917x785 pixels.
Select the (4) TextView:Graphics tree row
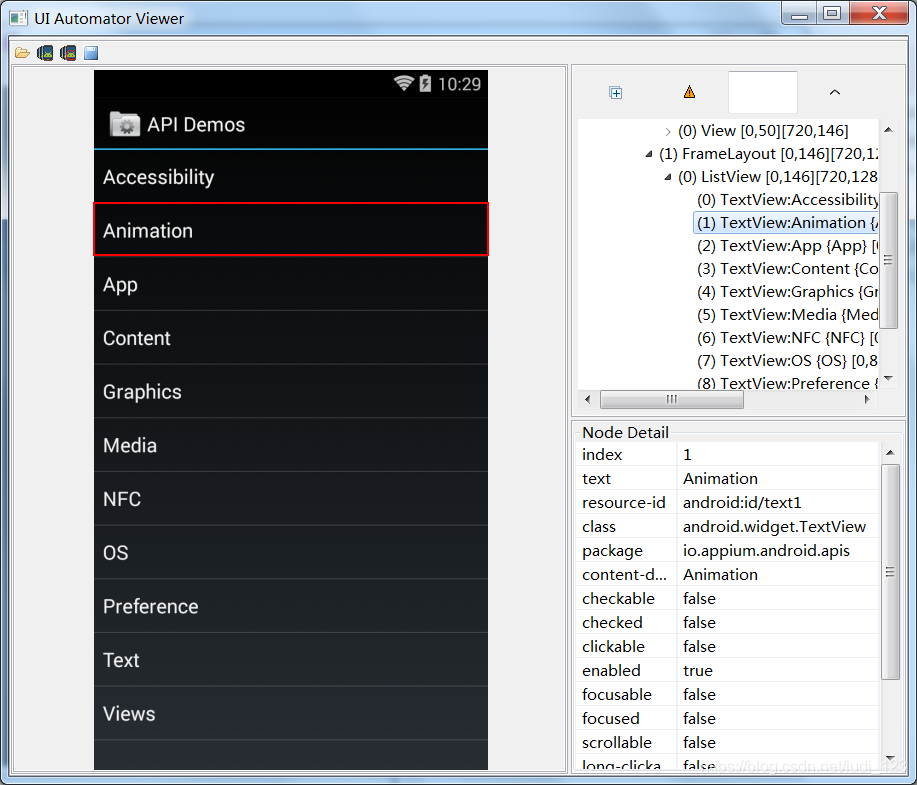pyautogui.click(x=787, y=291)
